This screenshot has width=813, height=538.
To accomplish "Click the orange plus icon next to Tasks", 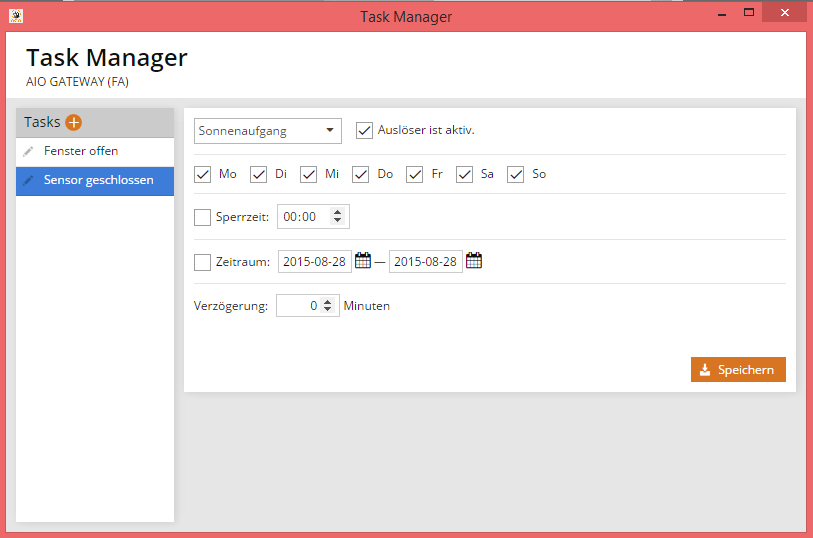I will [x=74, y=122].
